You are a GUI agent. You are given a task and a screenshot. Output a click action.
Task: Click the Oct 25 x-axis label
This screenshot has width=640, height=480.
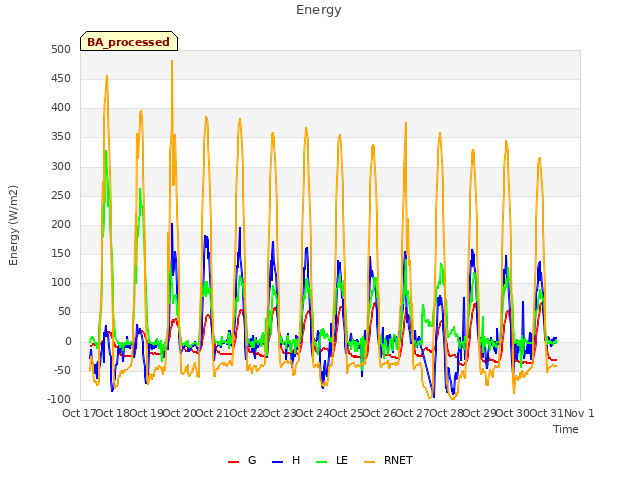(x=346, y=413)
